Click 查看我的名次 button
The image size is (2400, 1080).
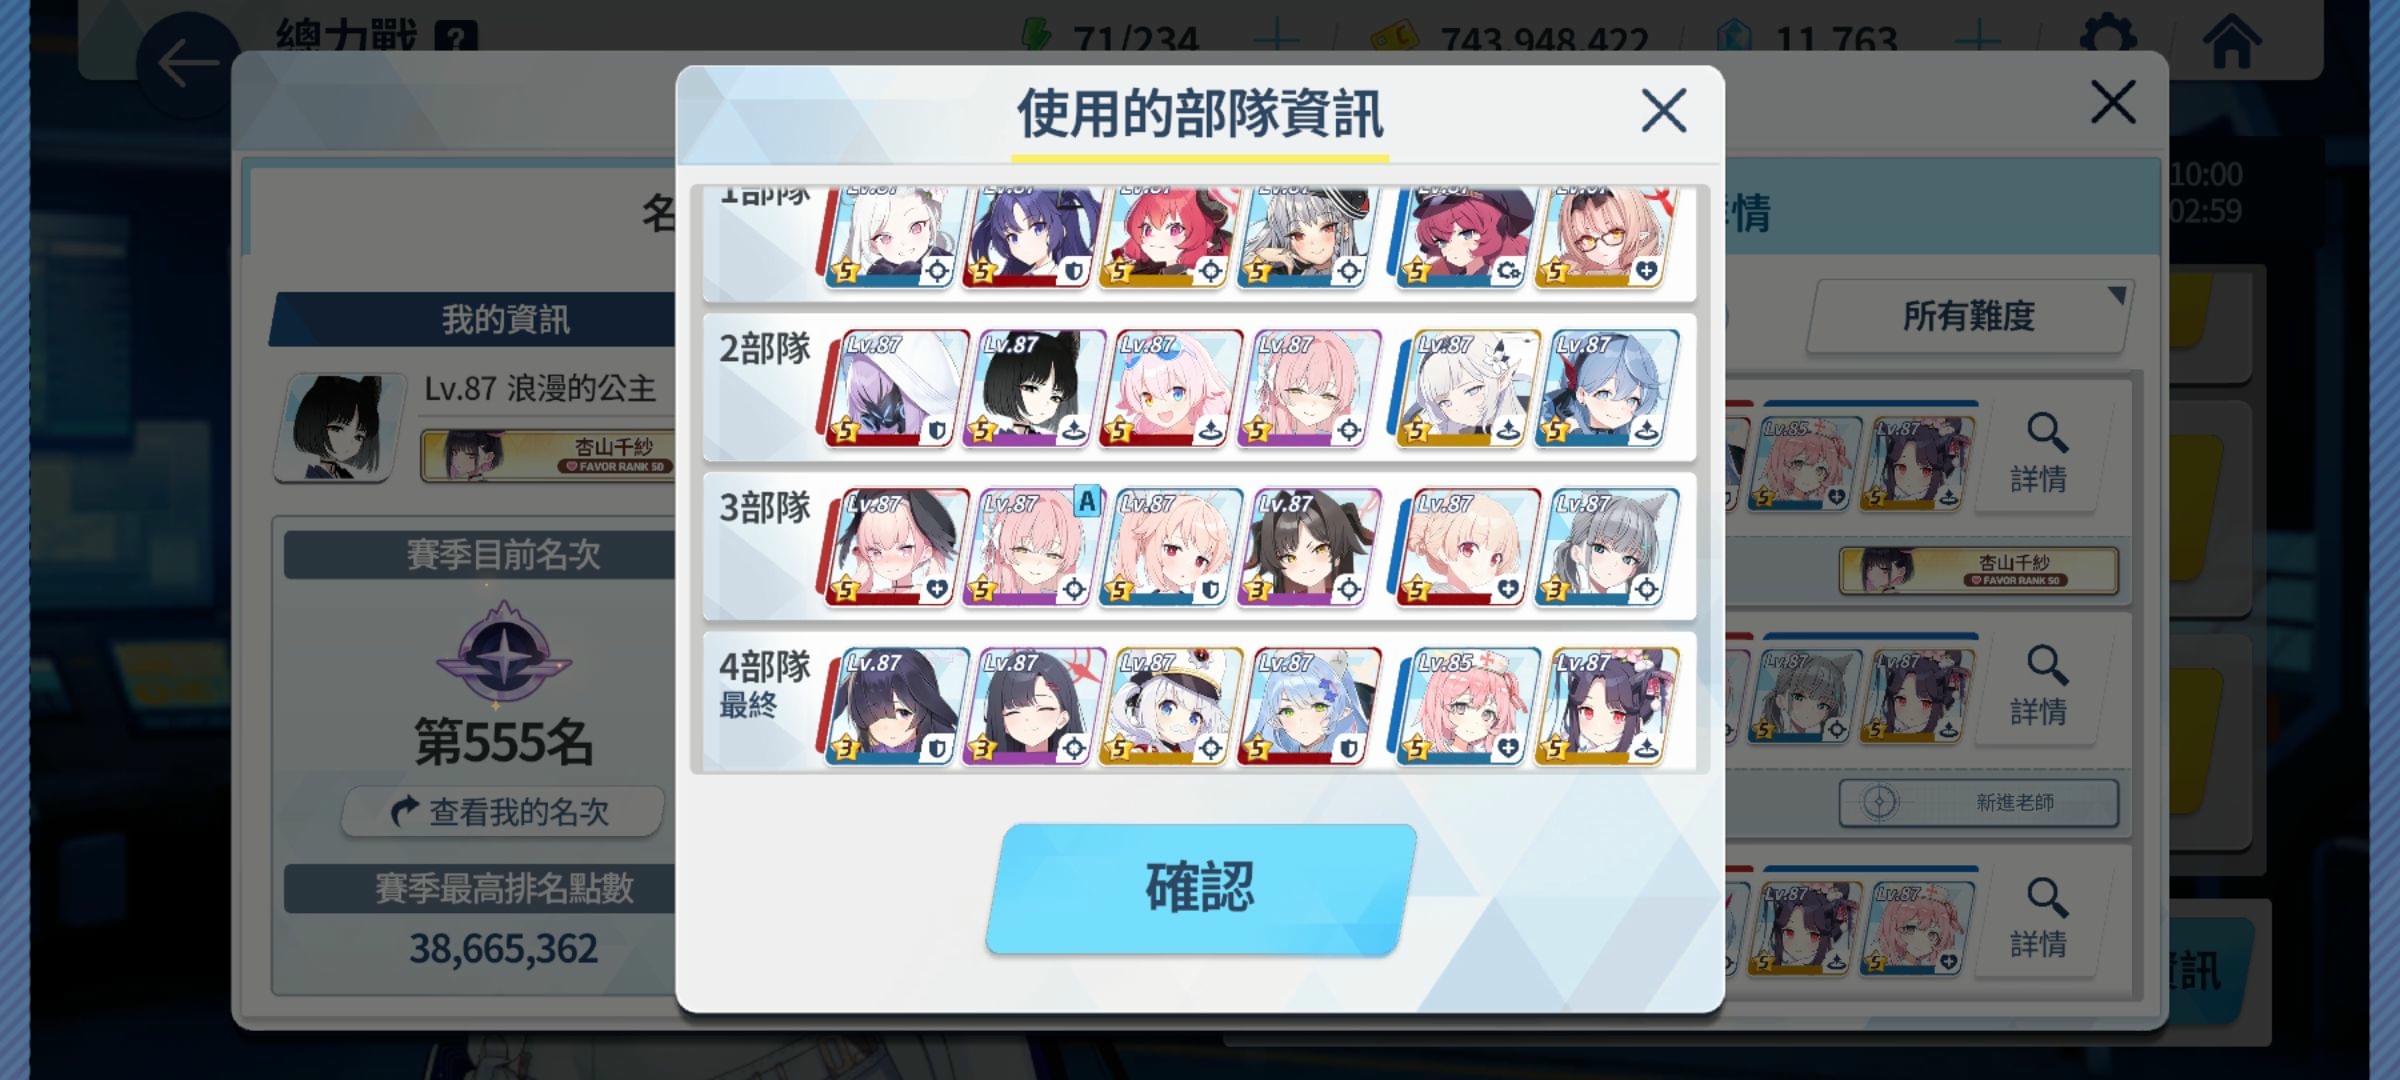(x=502, y=811)
